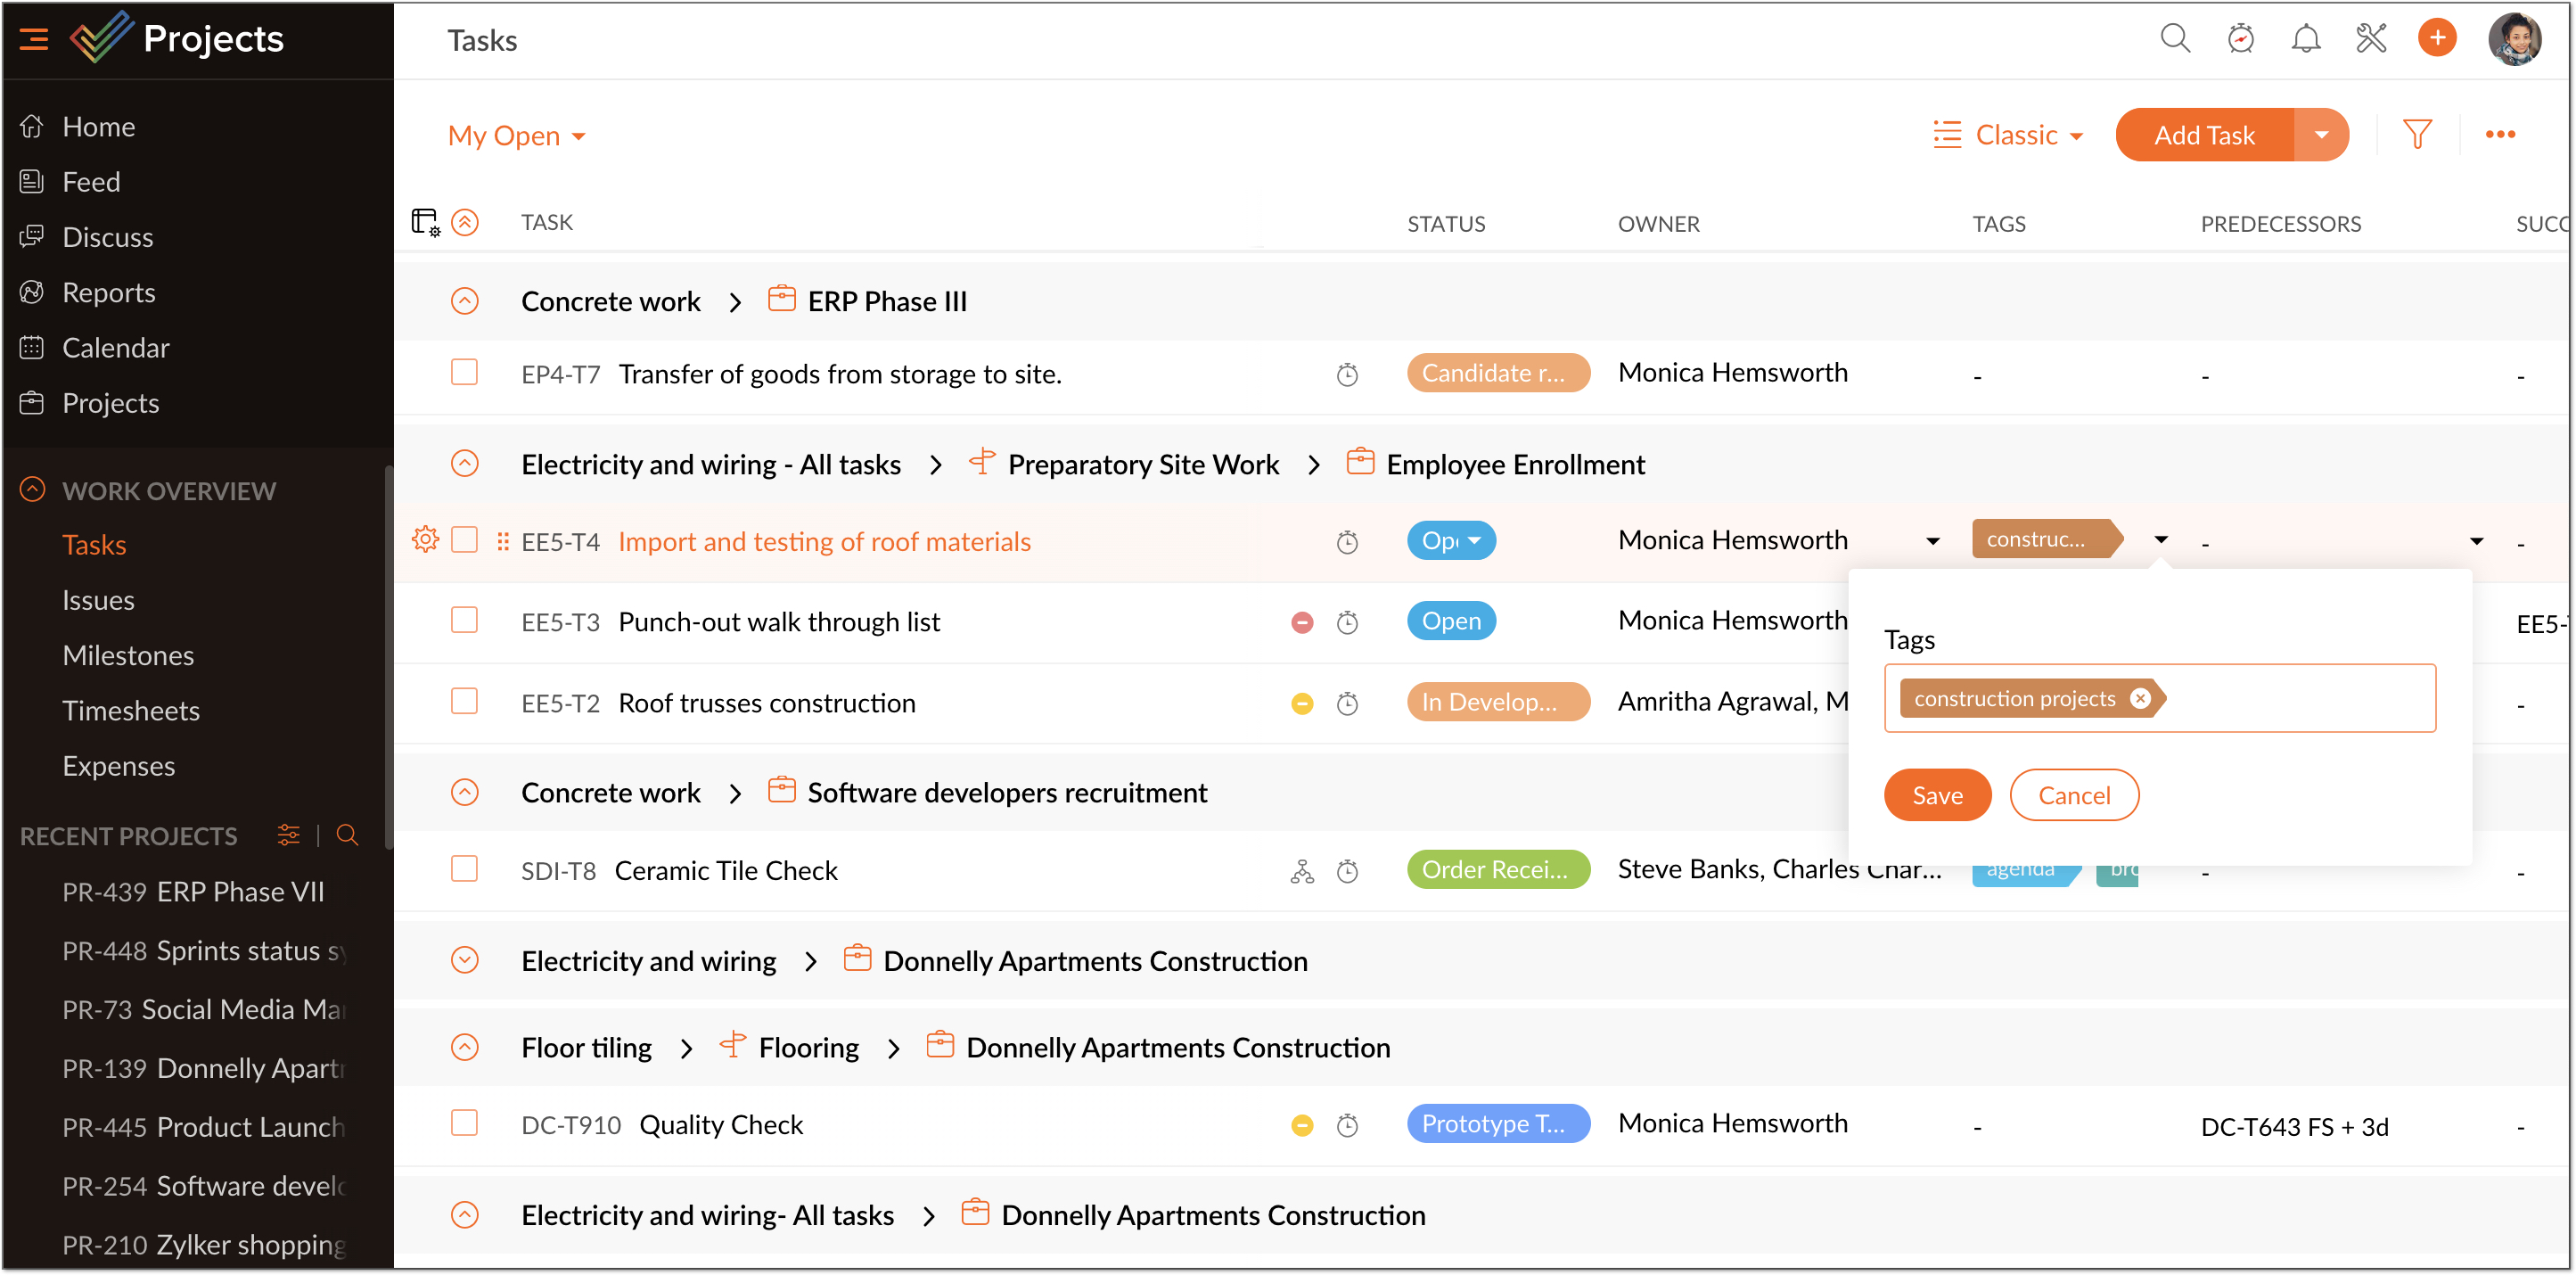Start timer for Quality Check task
Image resolution: width=2576 pixels, height=1275 pixels.
pyautogui.click(x=1347, y=1126)
